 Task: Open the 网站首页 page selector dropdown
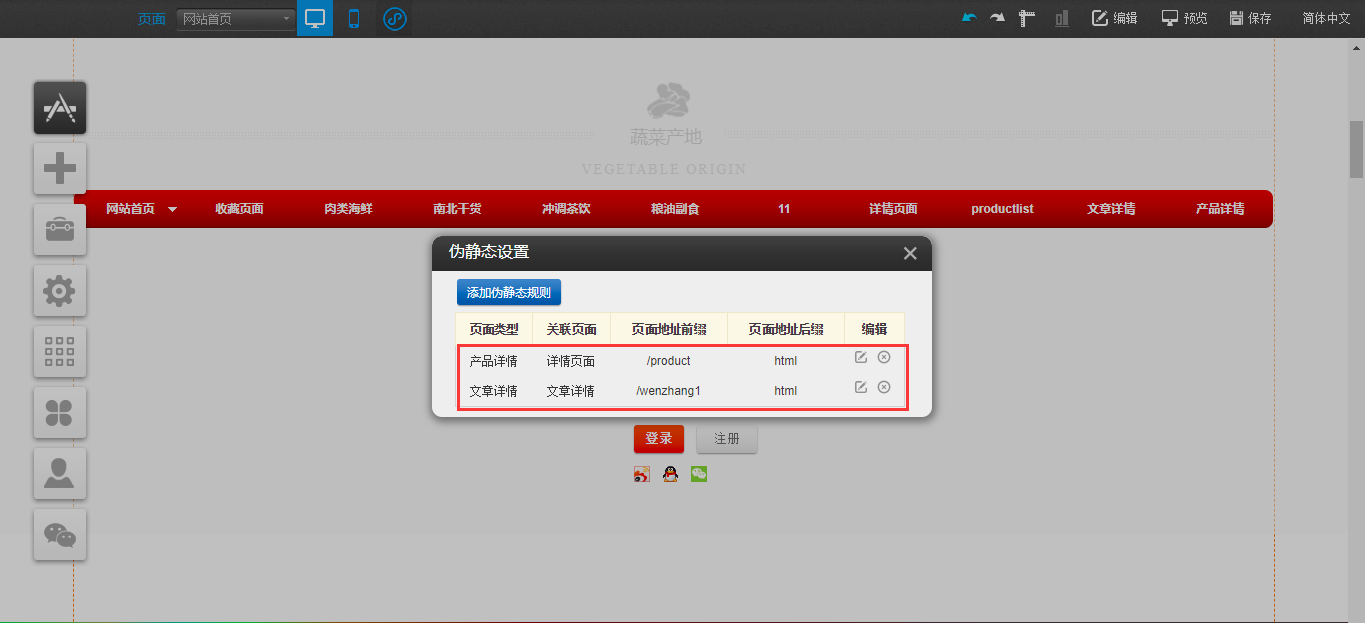[235, 19]
